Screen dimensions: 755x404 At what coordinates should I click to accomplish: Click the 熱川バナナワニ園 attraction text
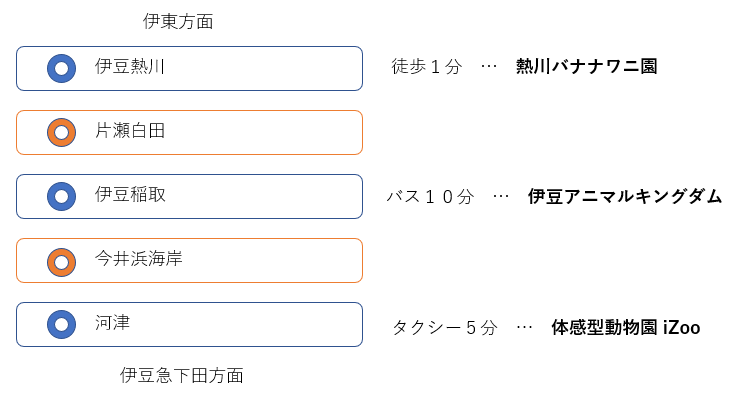pyautogui.click(x=586, y=66)
